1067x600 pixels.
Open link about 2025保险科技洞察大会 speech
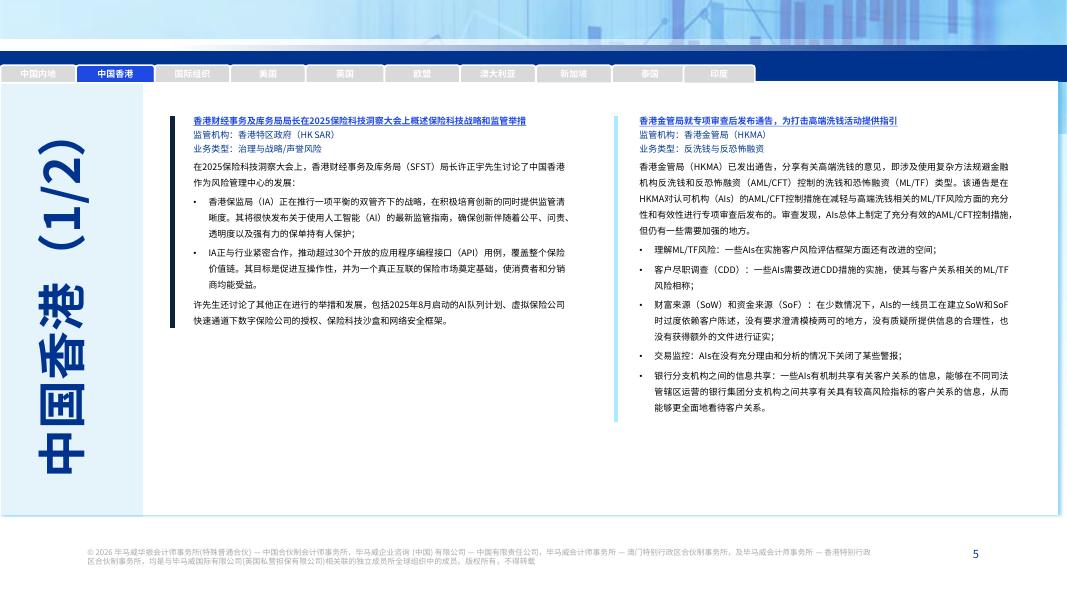[359, 120]
